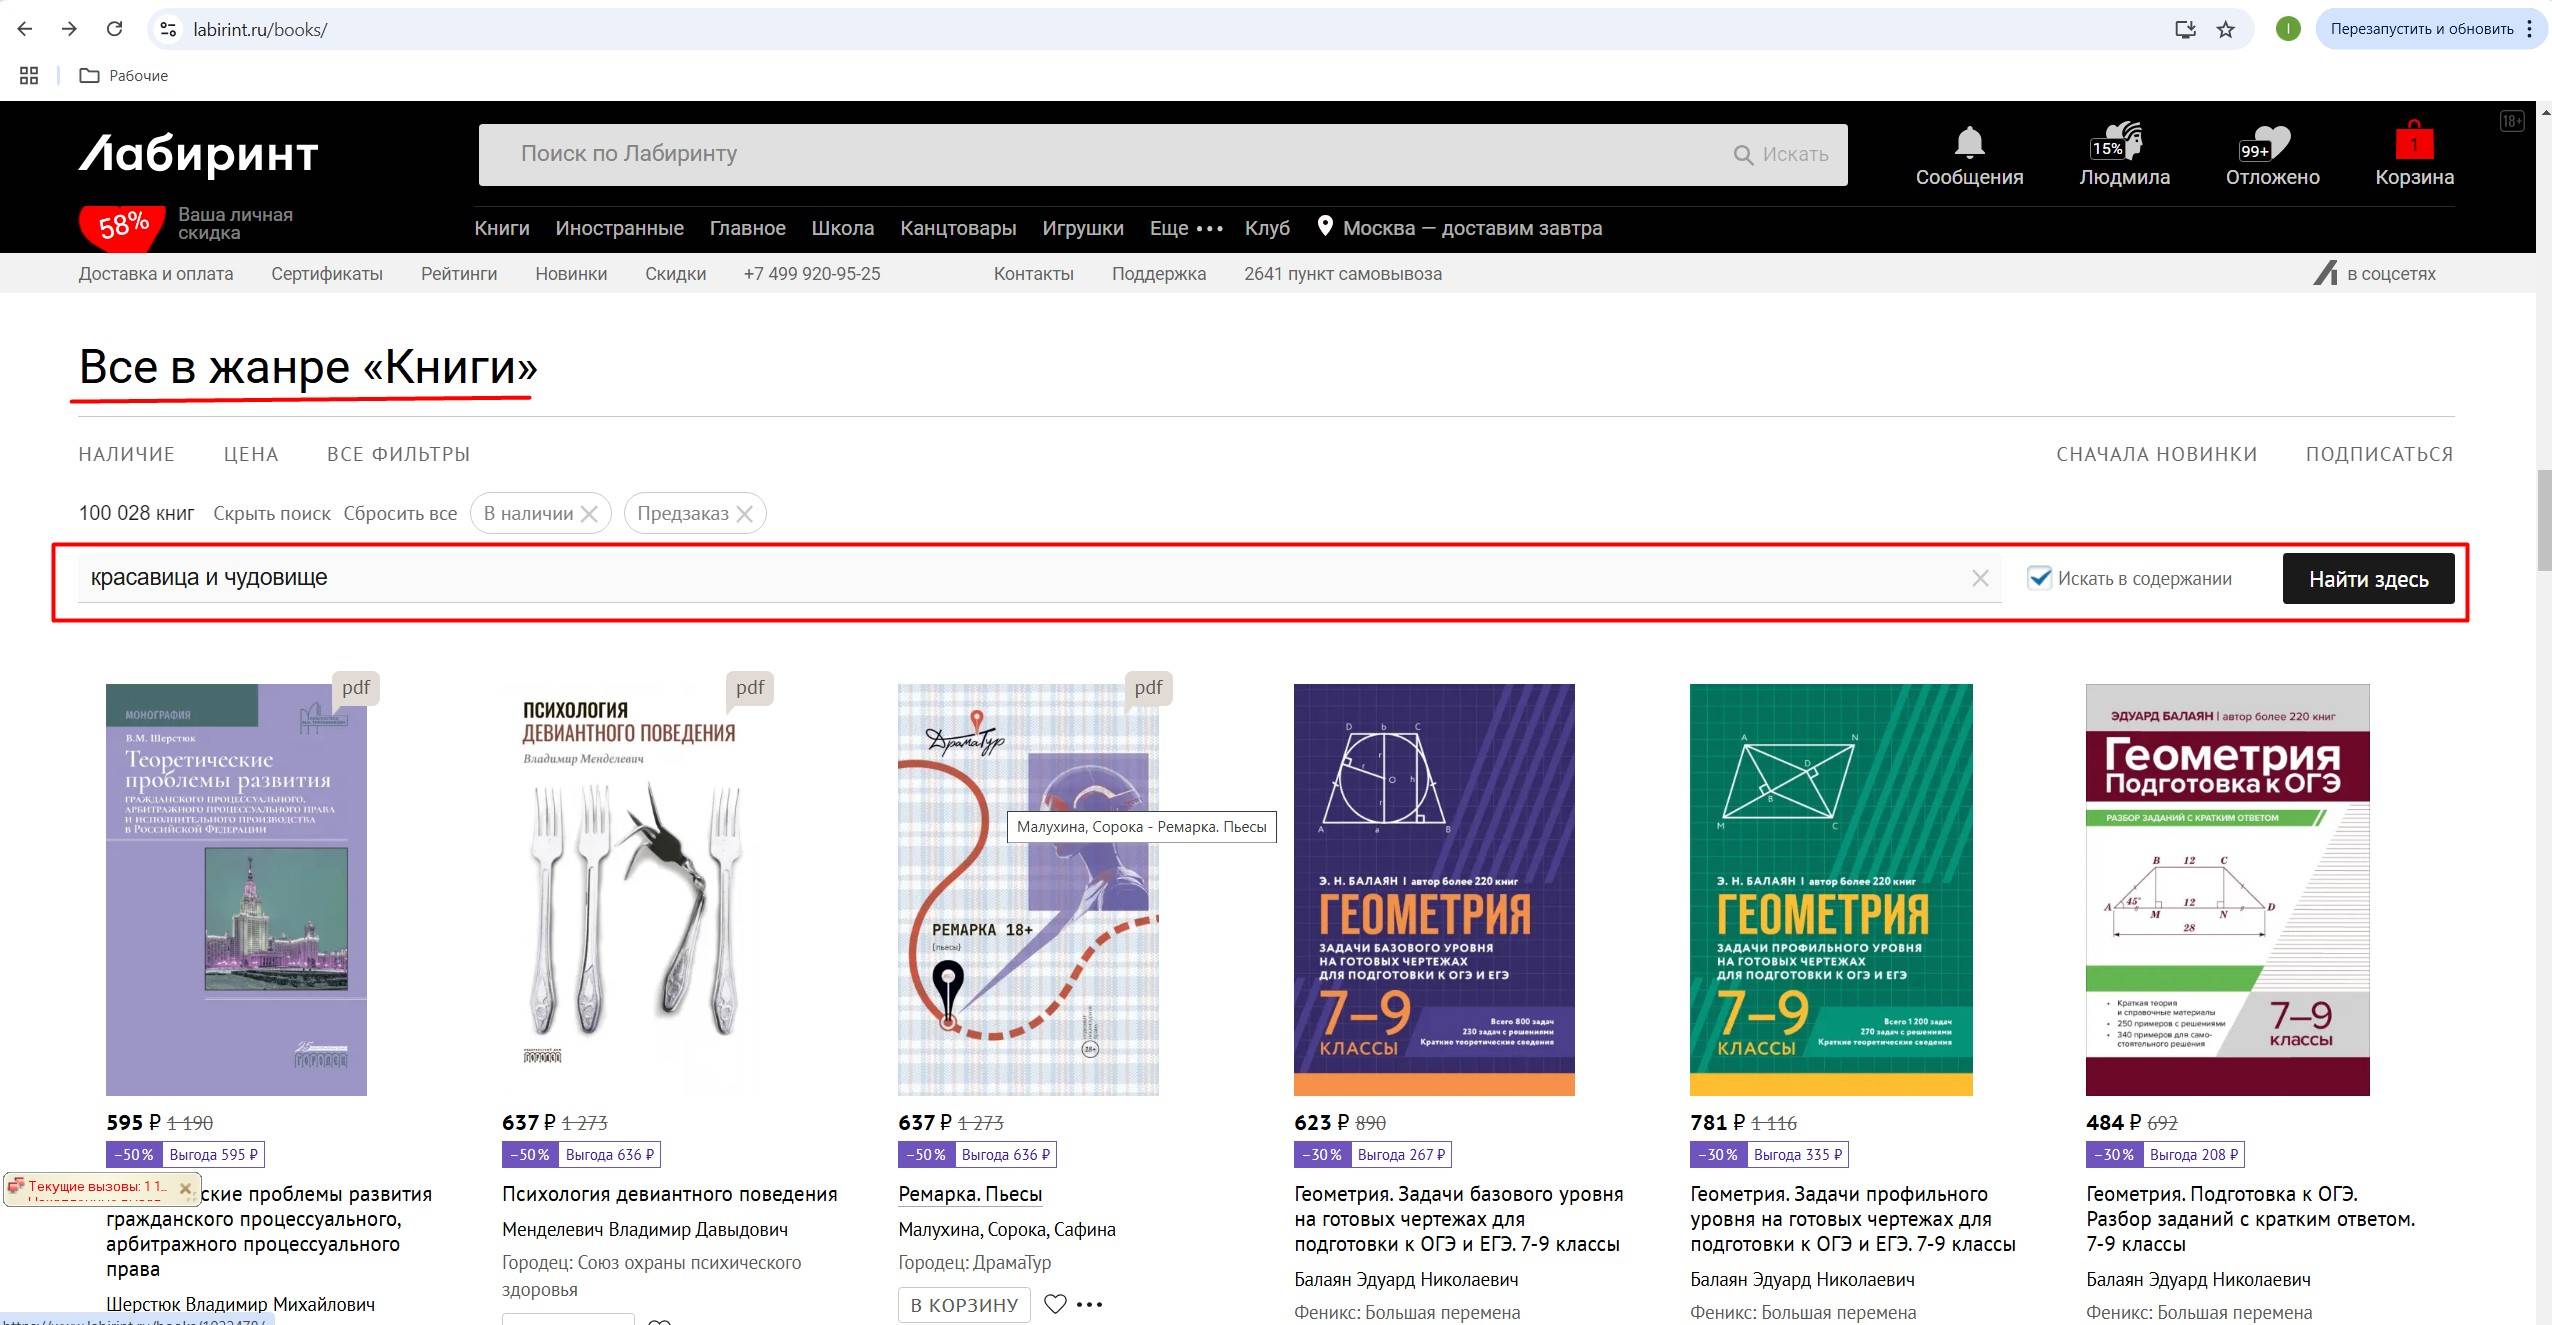Open the apps grid in bookmarks bar

[x=29, y=76]
